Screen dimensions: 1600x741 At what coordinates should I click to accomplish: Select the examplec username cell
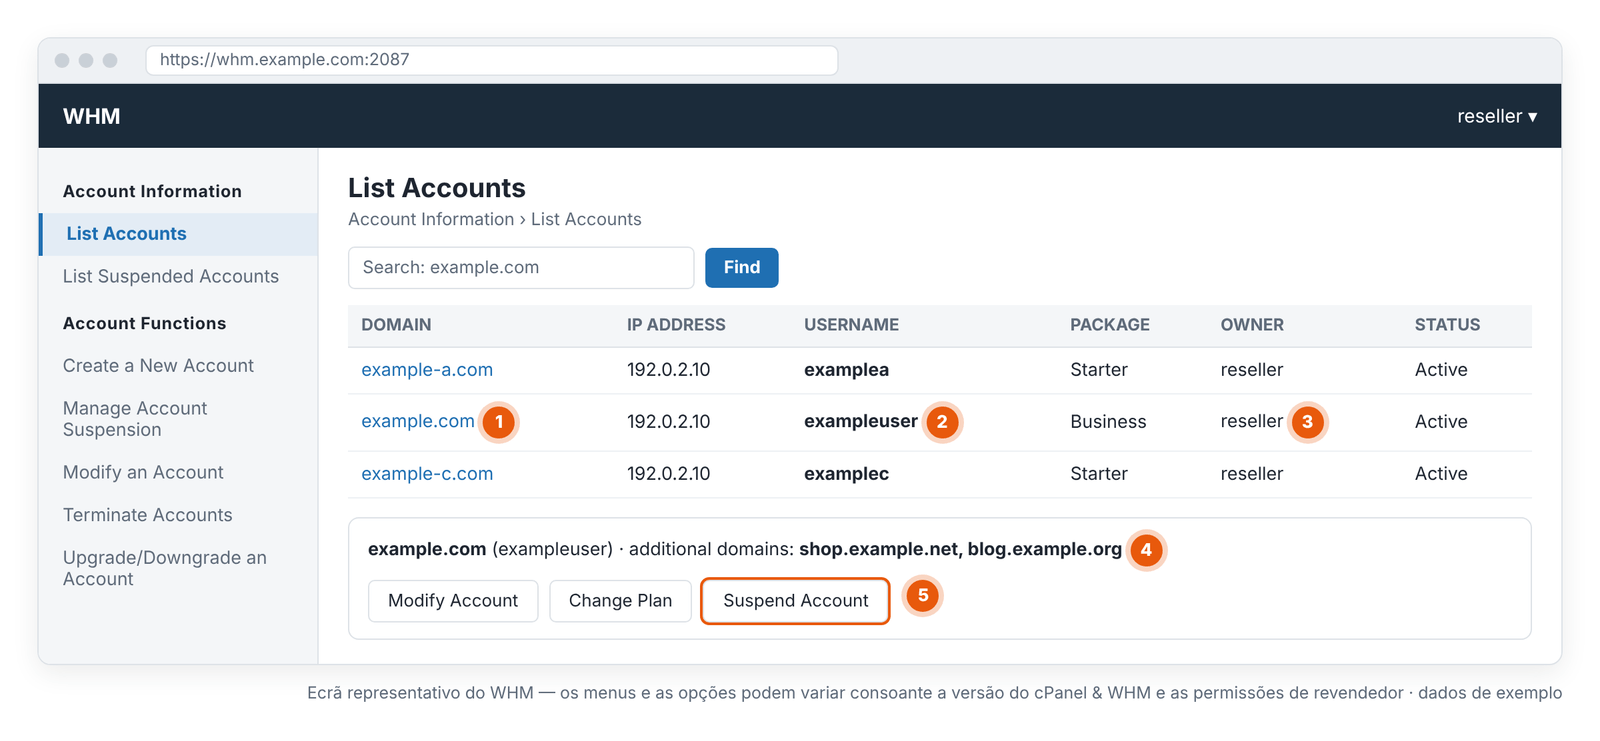point(846,474)
